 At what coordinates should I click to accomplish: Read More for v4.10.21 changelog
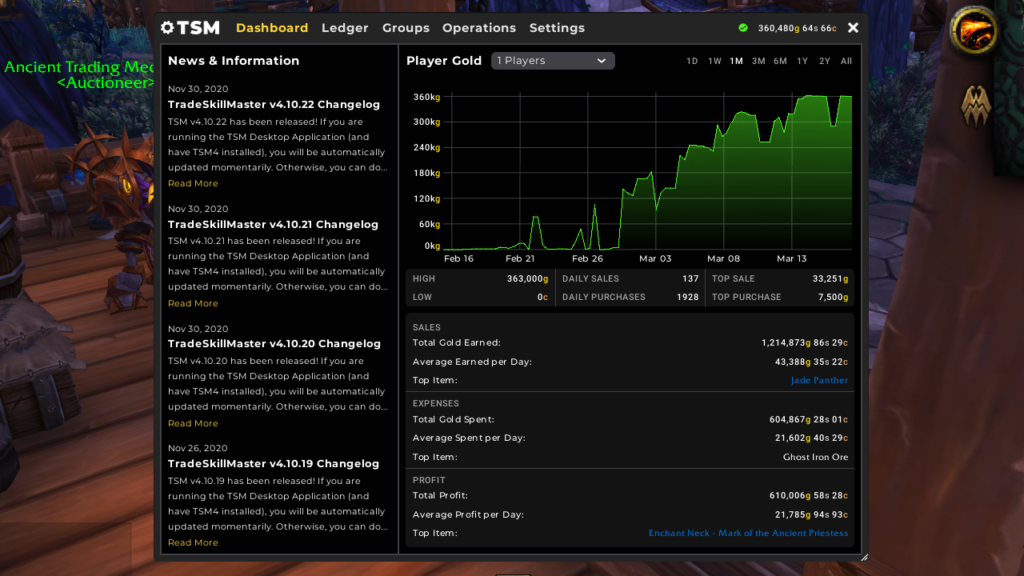[193, 303]
